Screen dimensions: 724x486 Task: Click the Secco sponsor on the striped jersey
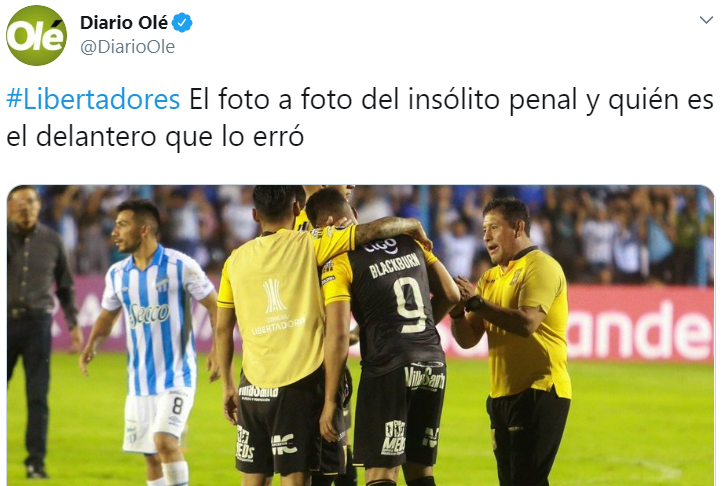[x=149, y=313]
